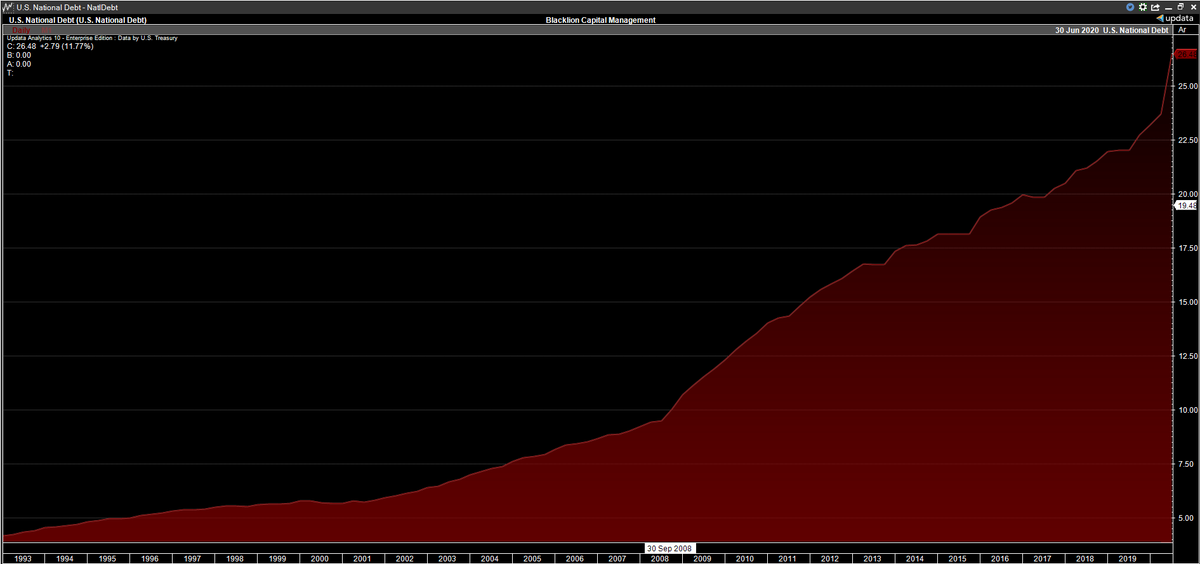Click the B: 0.00 readout

[x=19, y=55]
